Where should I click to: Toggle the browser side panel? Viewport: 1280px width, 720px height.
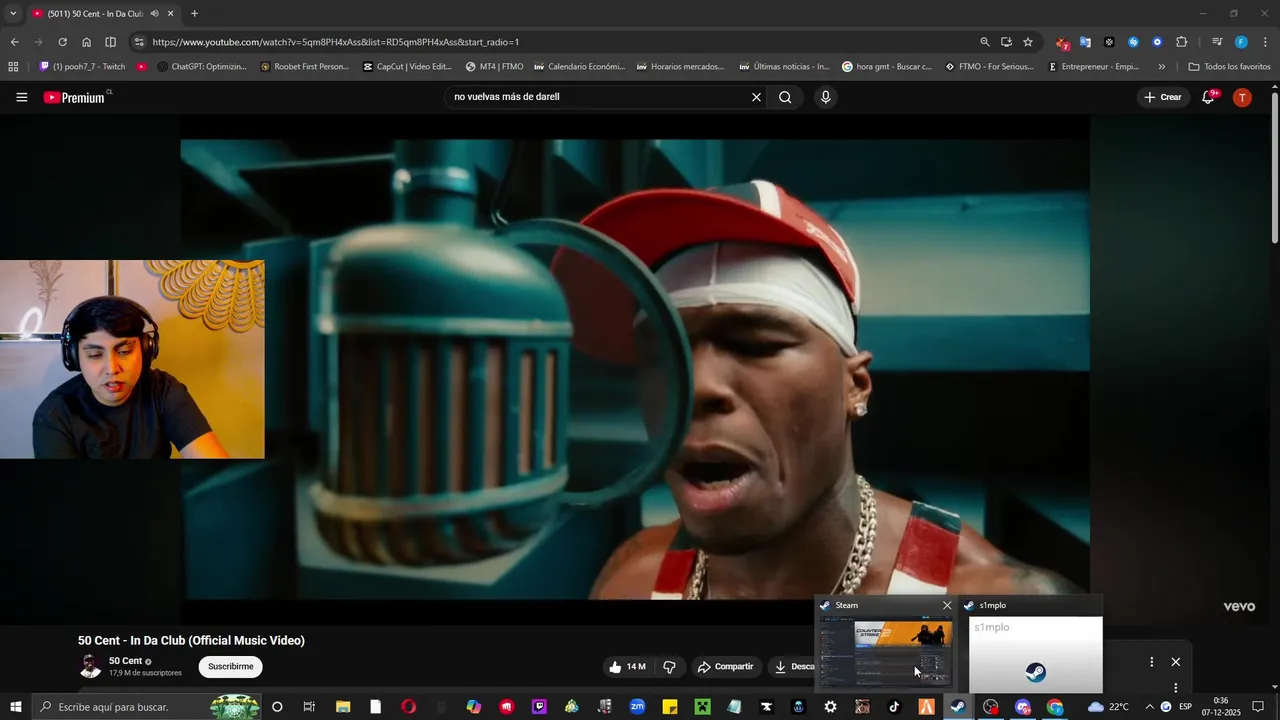coord(110,42)
